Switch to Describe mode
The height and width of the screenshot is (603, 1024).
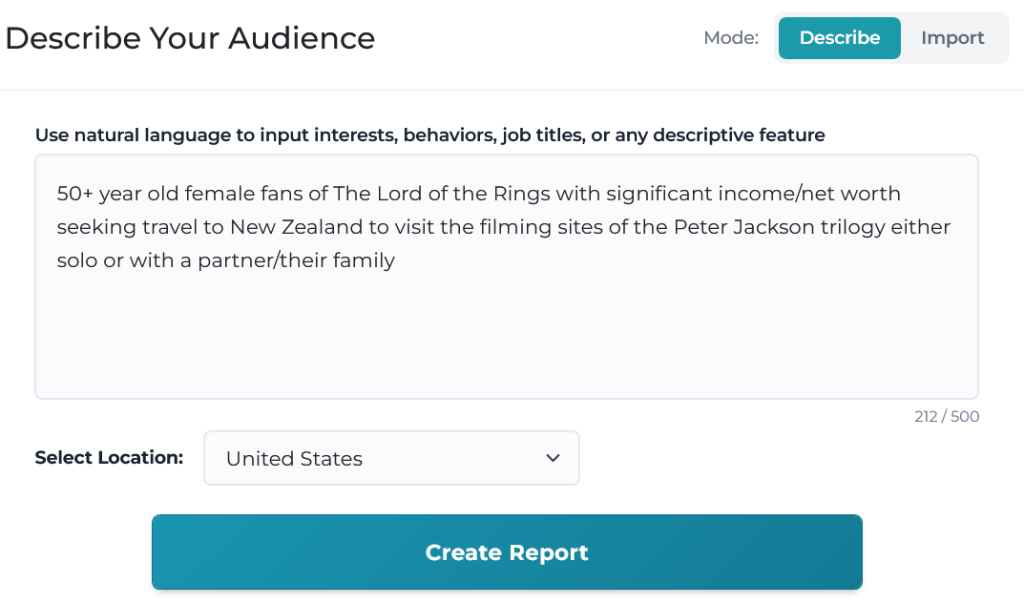tap(839, 38)
